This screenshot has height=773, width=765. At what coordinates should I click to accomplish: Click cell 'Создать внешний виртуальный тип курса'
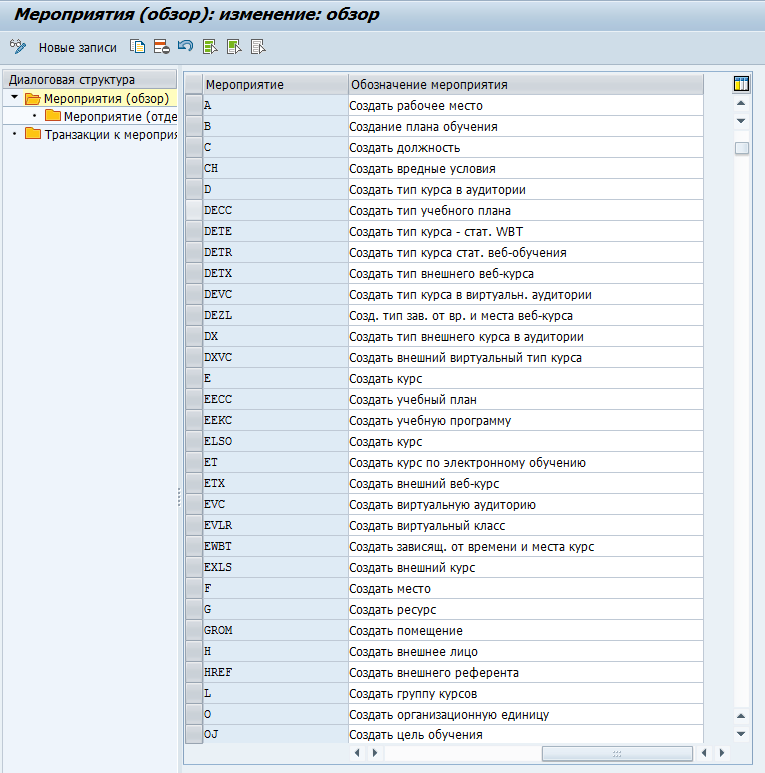pos(525,357)
